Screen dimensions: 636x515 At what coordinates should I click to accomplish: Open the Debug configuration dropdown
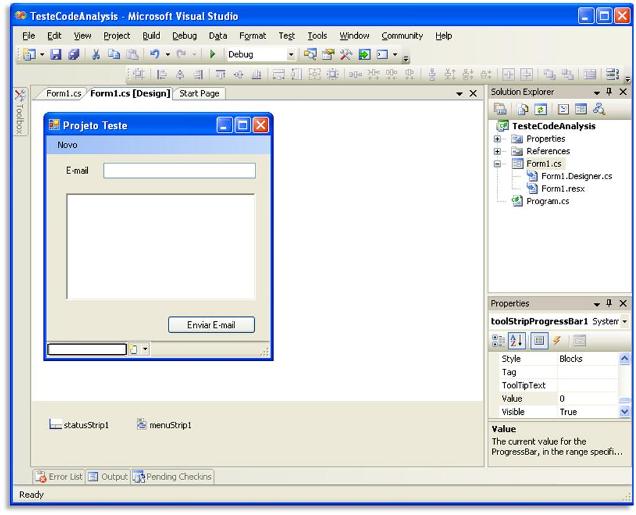coord(292,54)
